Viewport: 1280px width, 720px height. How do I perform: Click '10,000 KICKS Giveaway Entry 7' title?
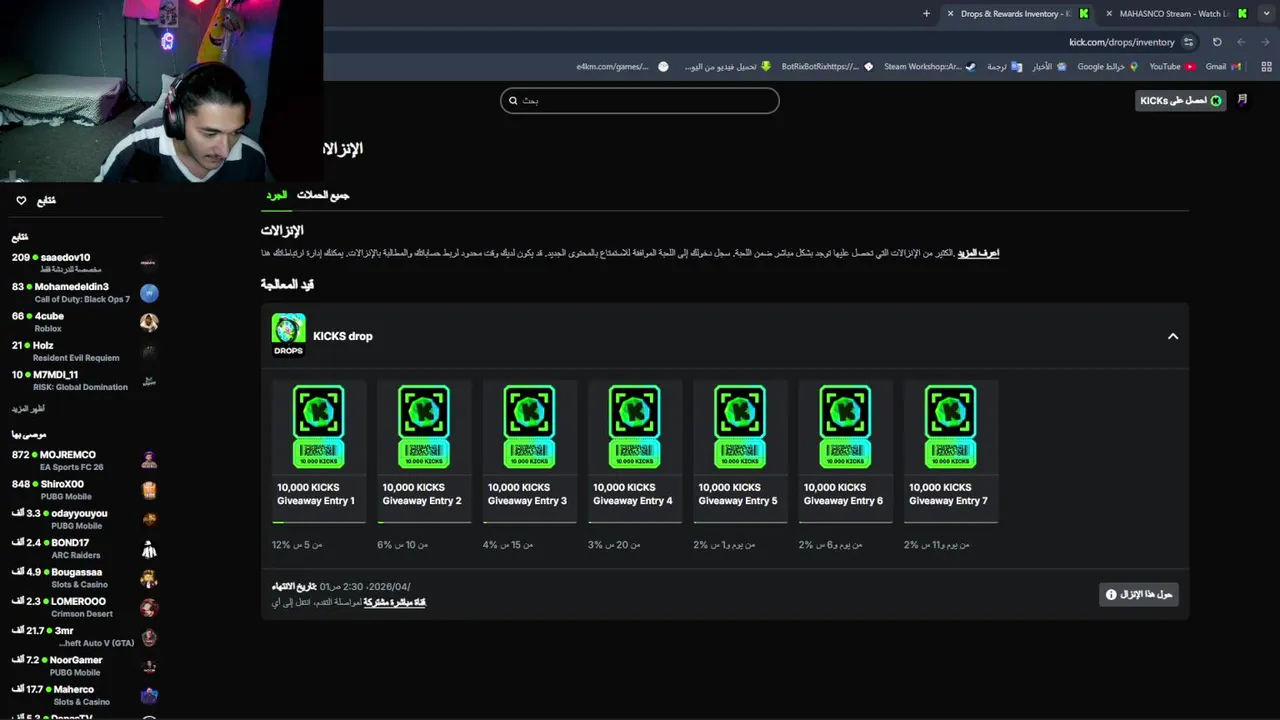948,494
